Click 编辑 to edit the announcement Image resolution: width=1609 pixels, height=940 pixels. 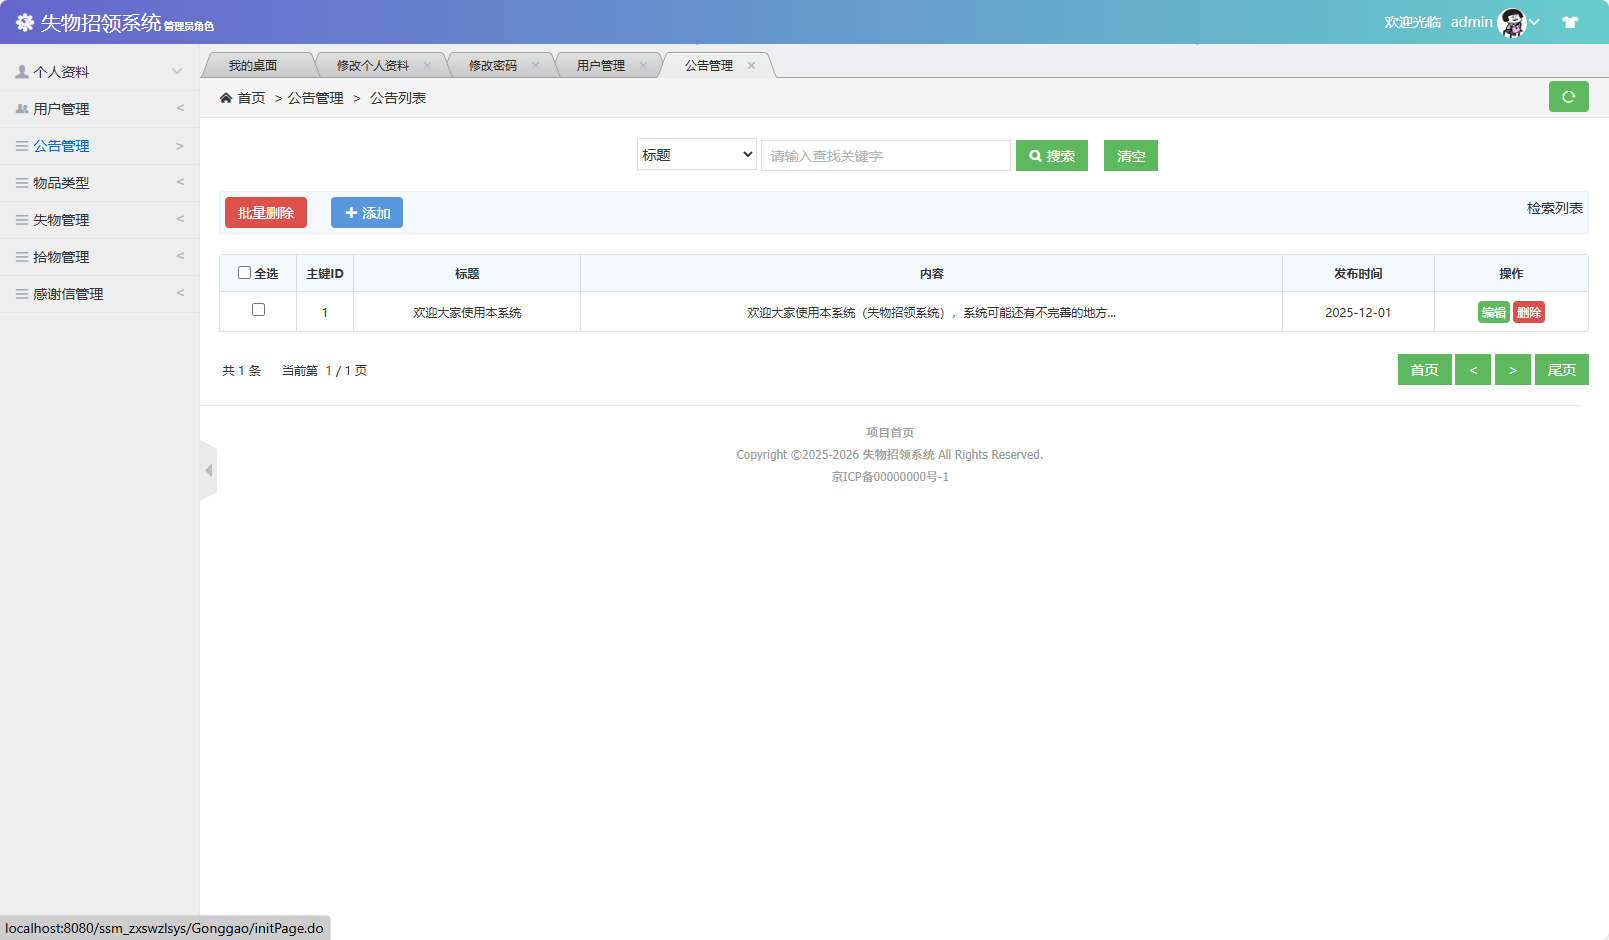[x=1493, y=311]
